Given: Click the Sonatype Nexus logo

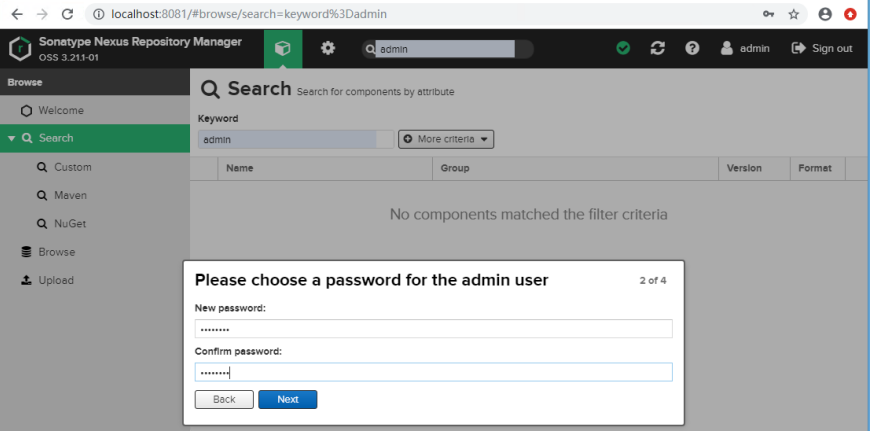Looking at the screenshot, I should 21,49.
